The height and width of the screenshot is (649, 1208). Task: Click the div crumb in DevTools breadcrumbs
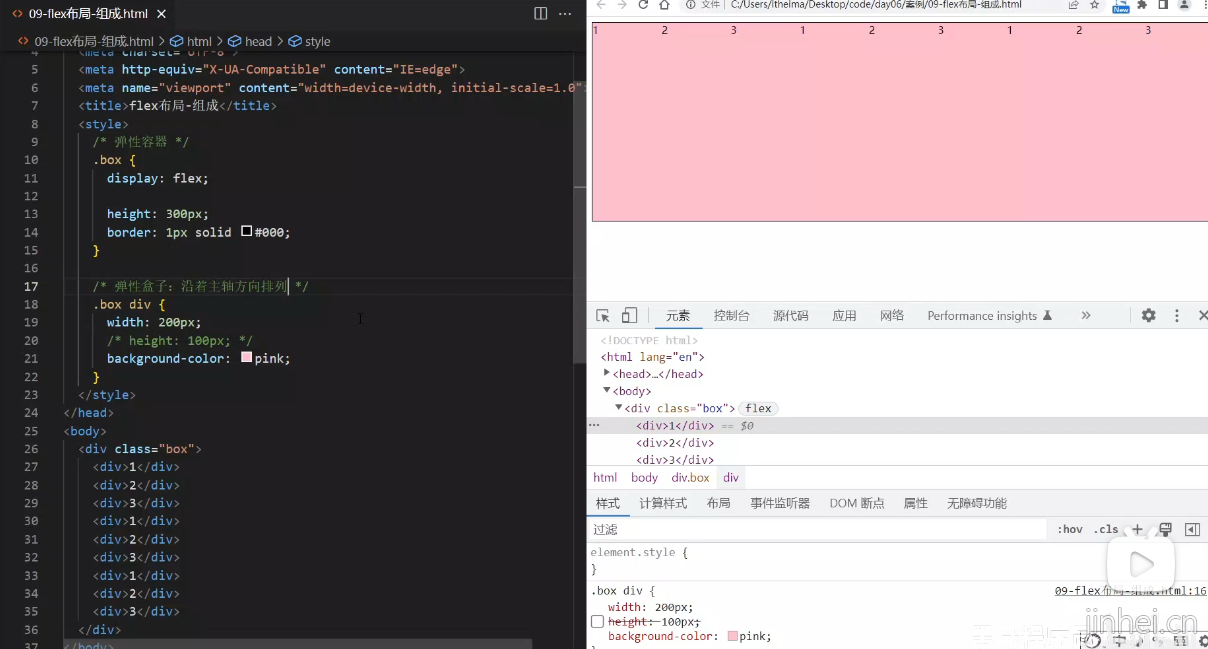731,478
